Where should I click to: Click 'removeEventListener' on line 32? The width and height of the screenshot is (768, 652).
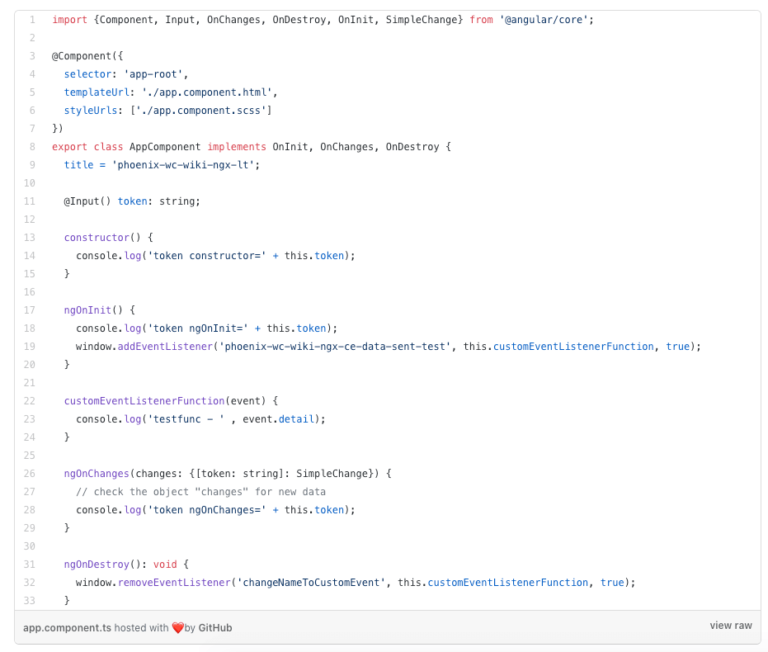[x=174, y=582]
